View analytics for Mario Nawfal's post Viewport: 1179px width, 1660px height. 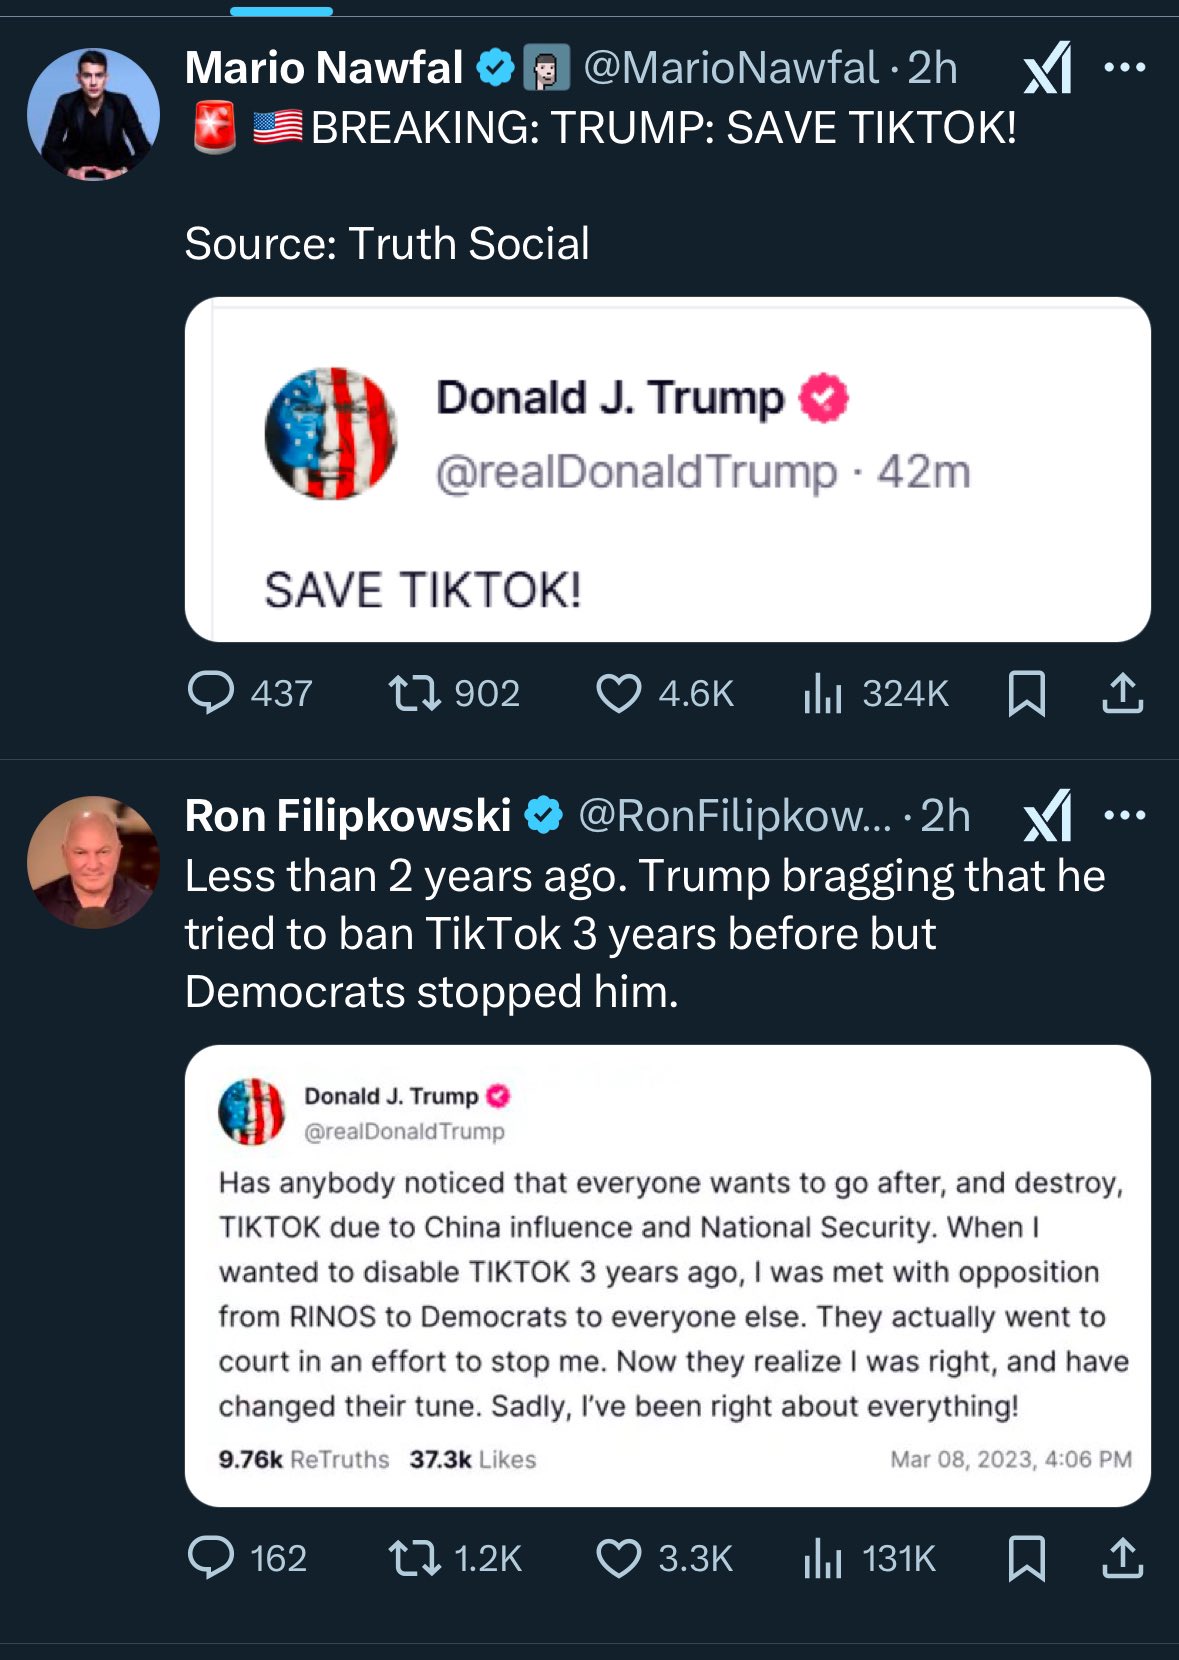coord(823,693)
